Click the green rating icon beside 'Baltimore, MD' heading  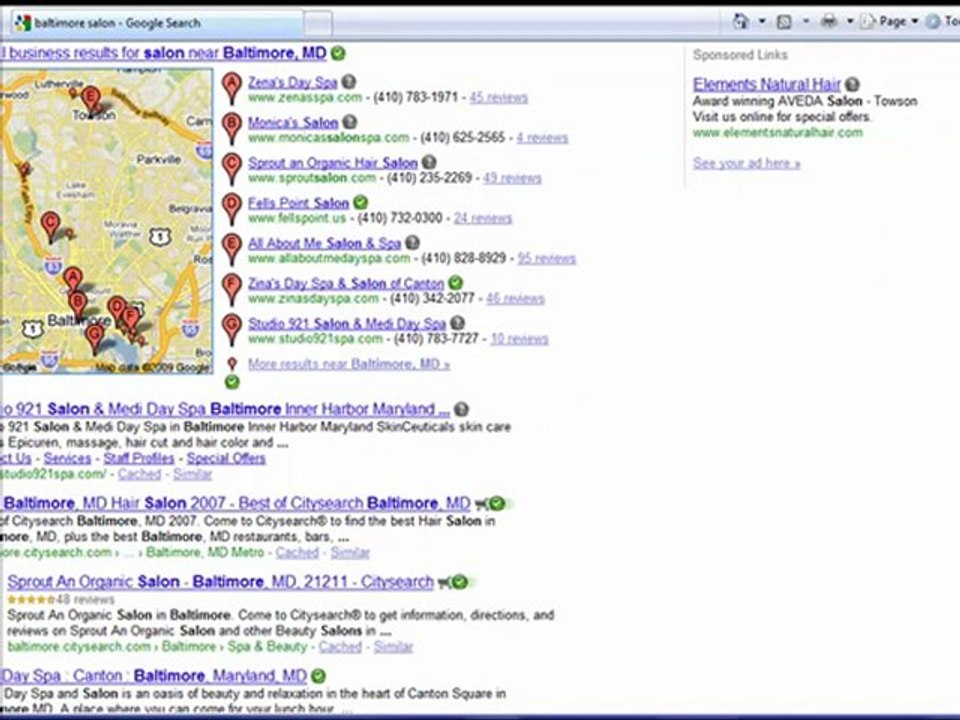(338, 53)
